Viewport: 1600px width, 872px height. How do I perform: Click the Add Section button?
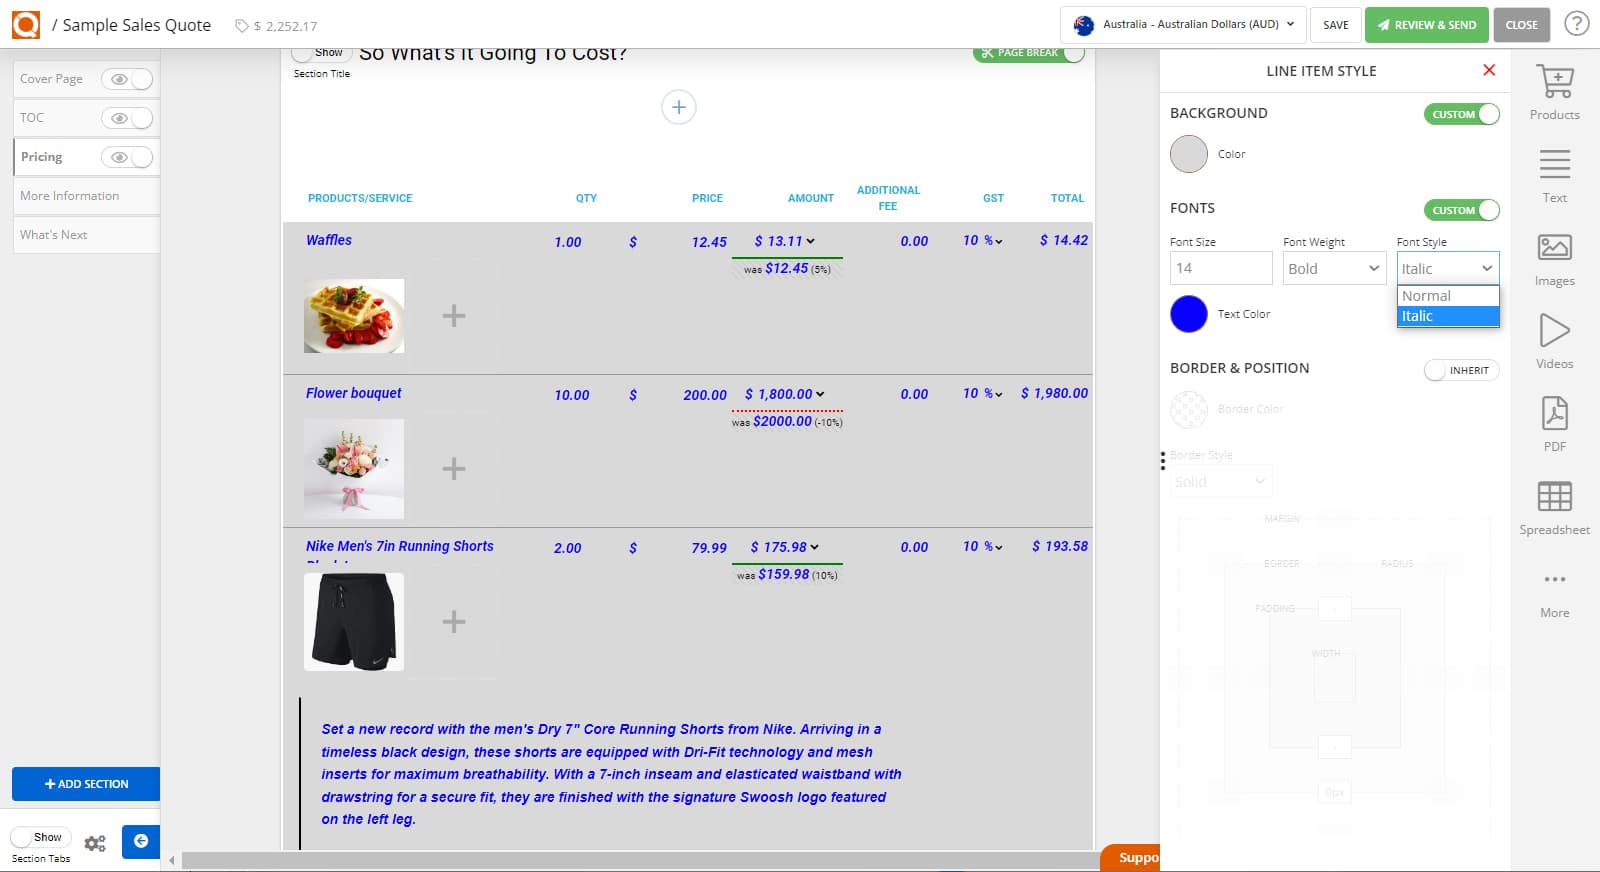86,784
